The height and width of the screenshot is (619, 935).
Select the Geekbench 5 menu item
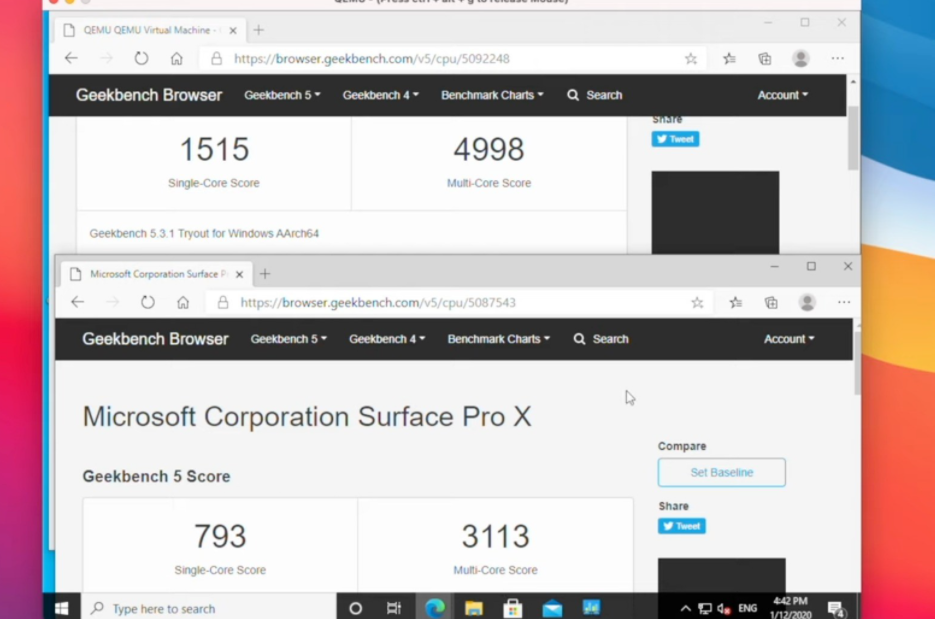[288, 339]
